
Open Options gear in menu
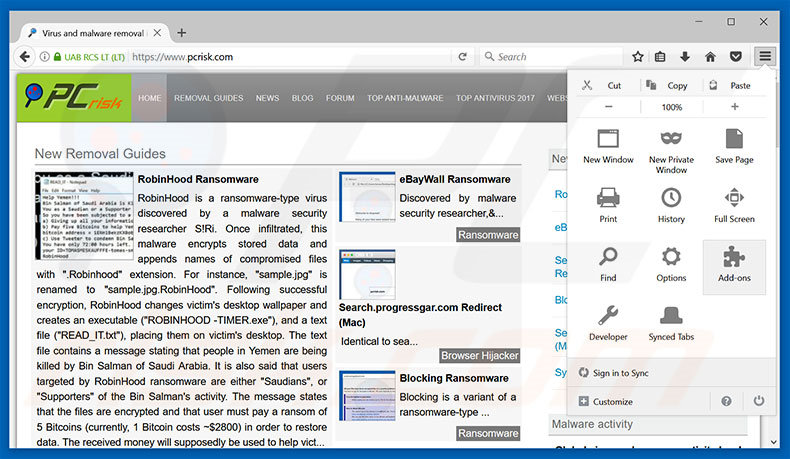pyautogui.click(x=671, y=265)
